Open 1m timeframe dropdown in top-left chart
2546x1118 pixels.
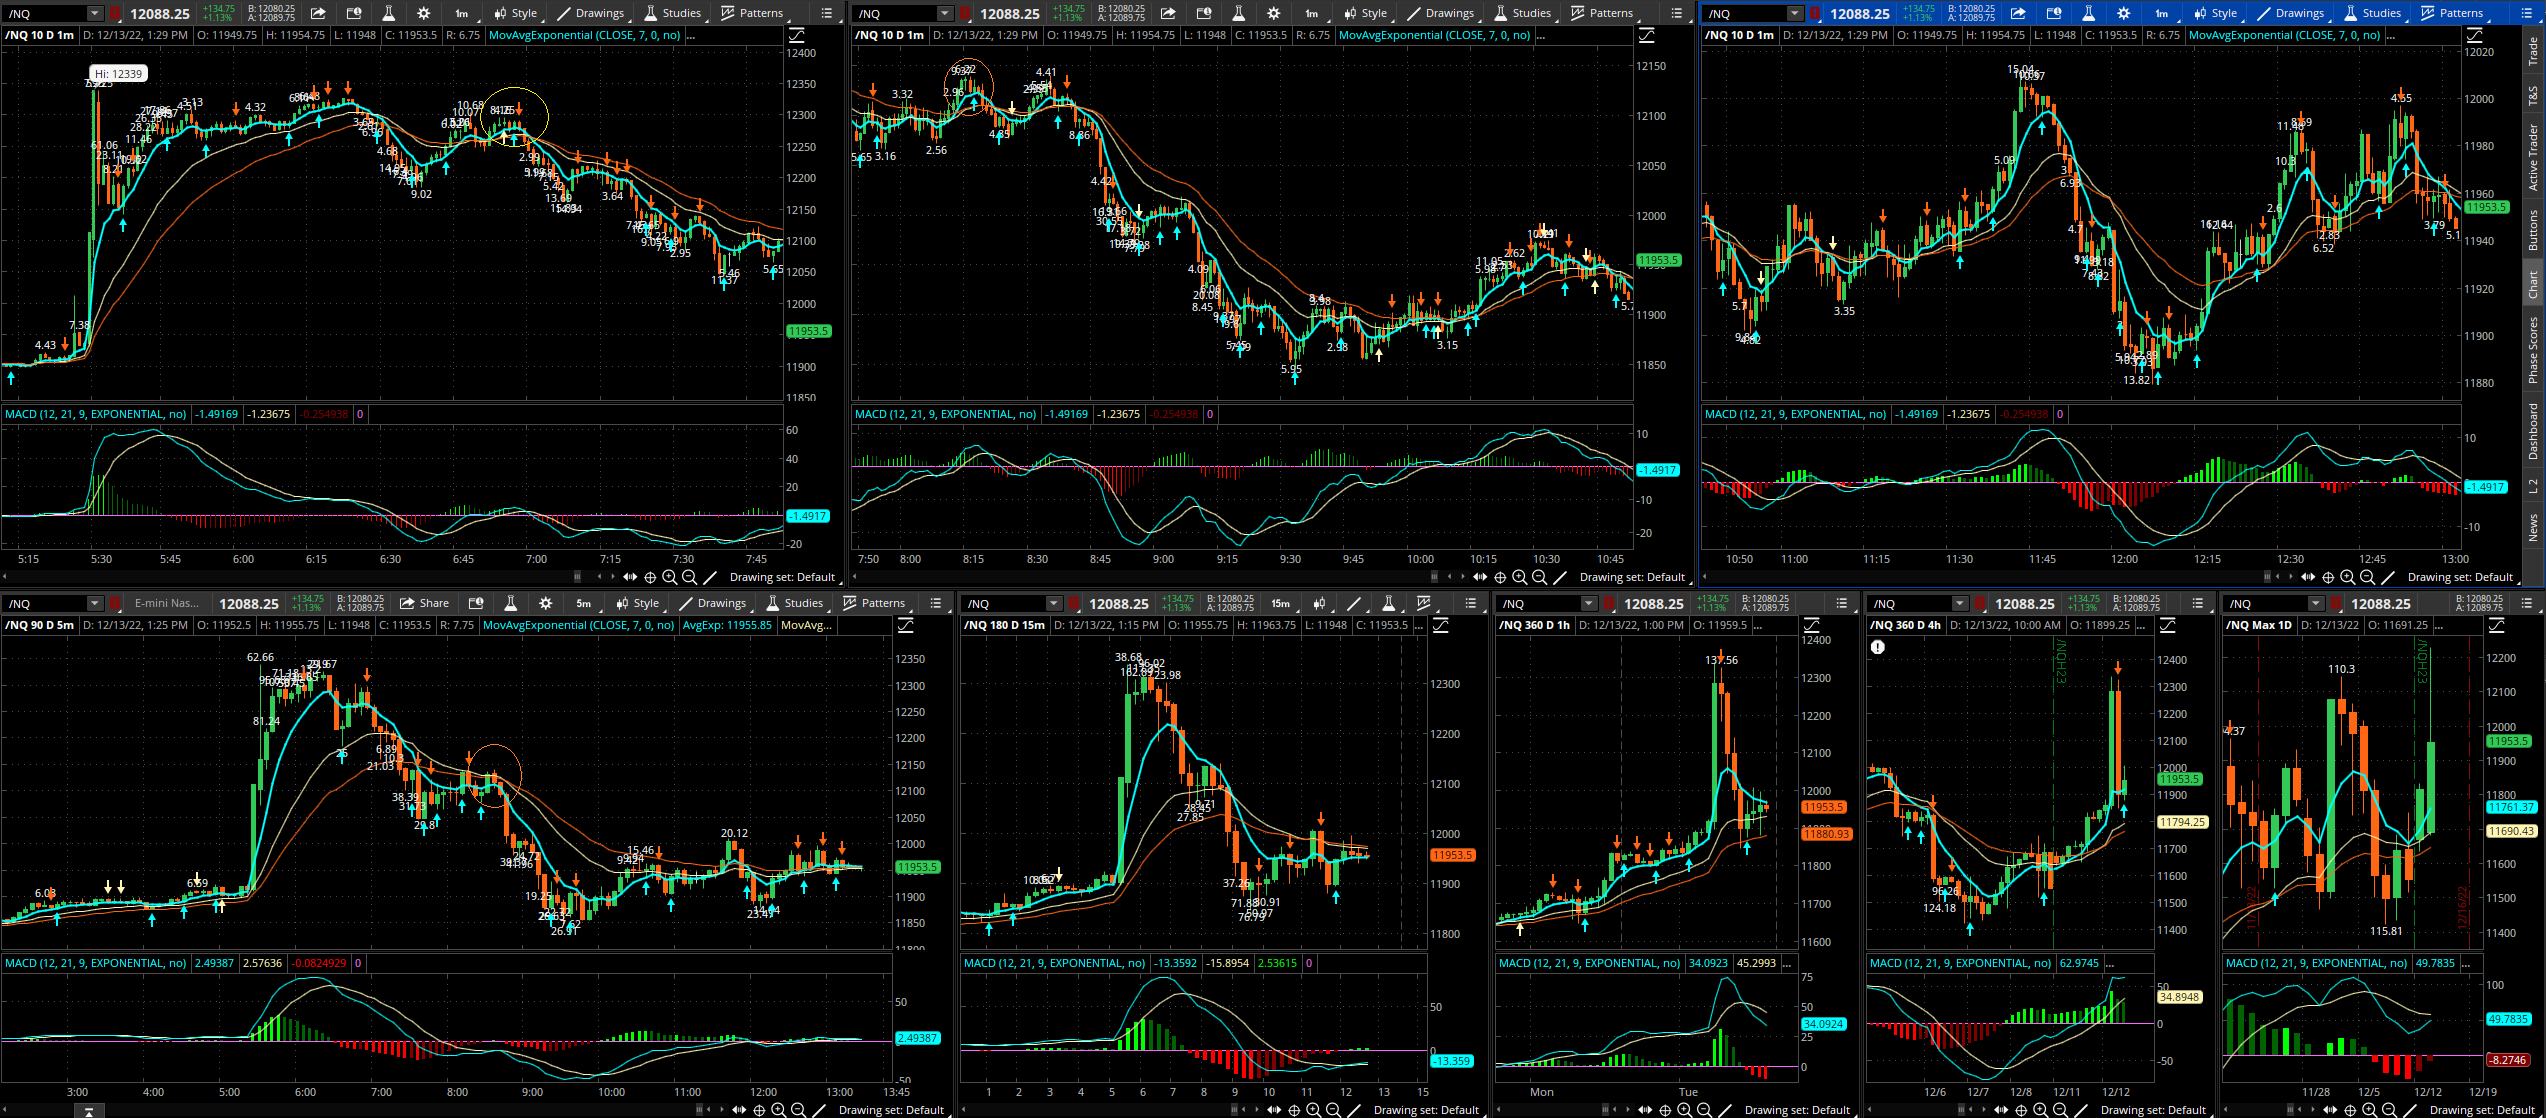461,13
